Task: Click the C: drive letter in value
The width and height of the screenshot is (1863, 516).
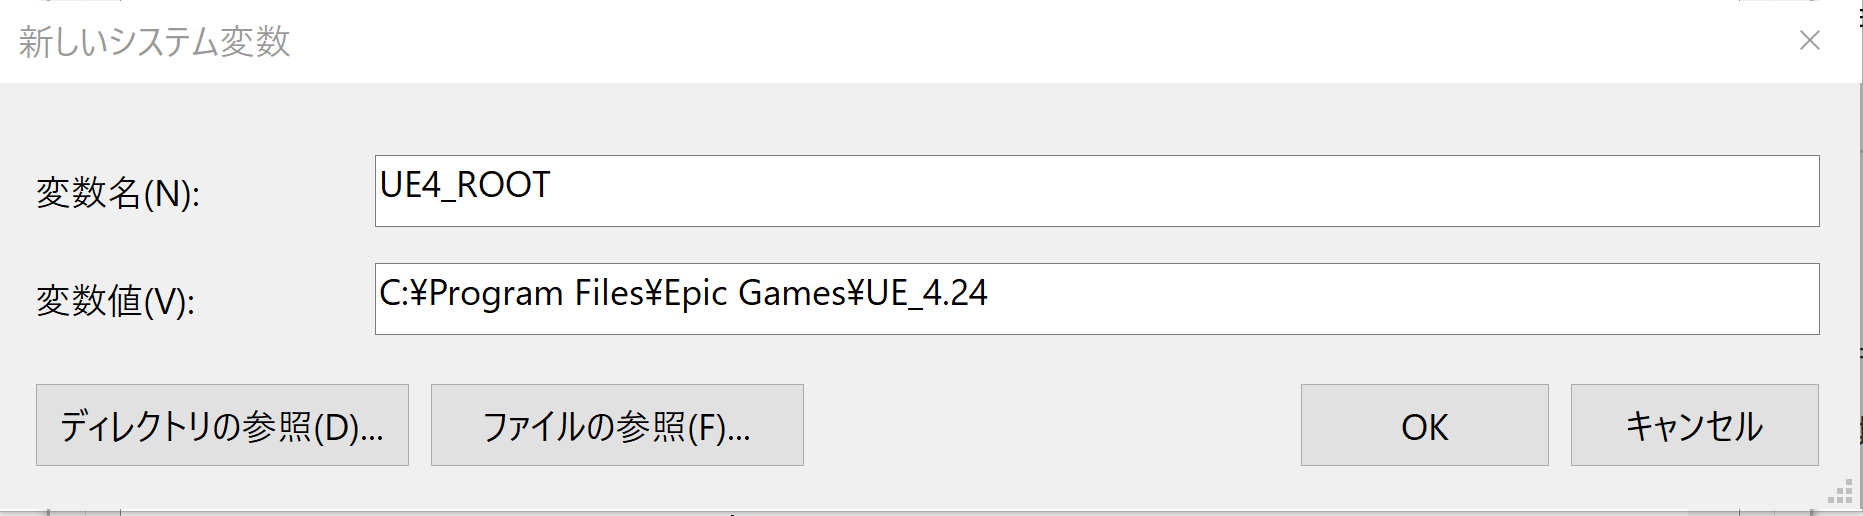Action: pyautogui.click(x=392, y=294)
